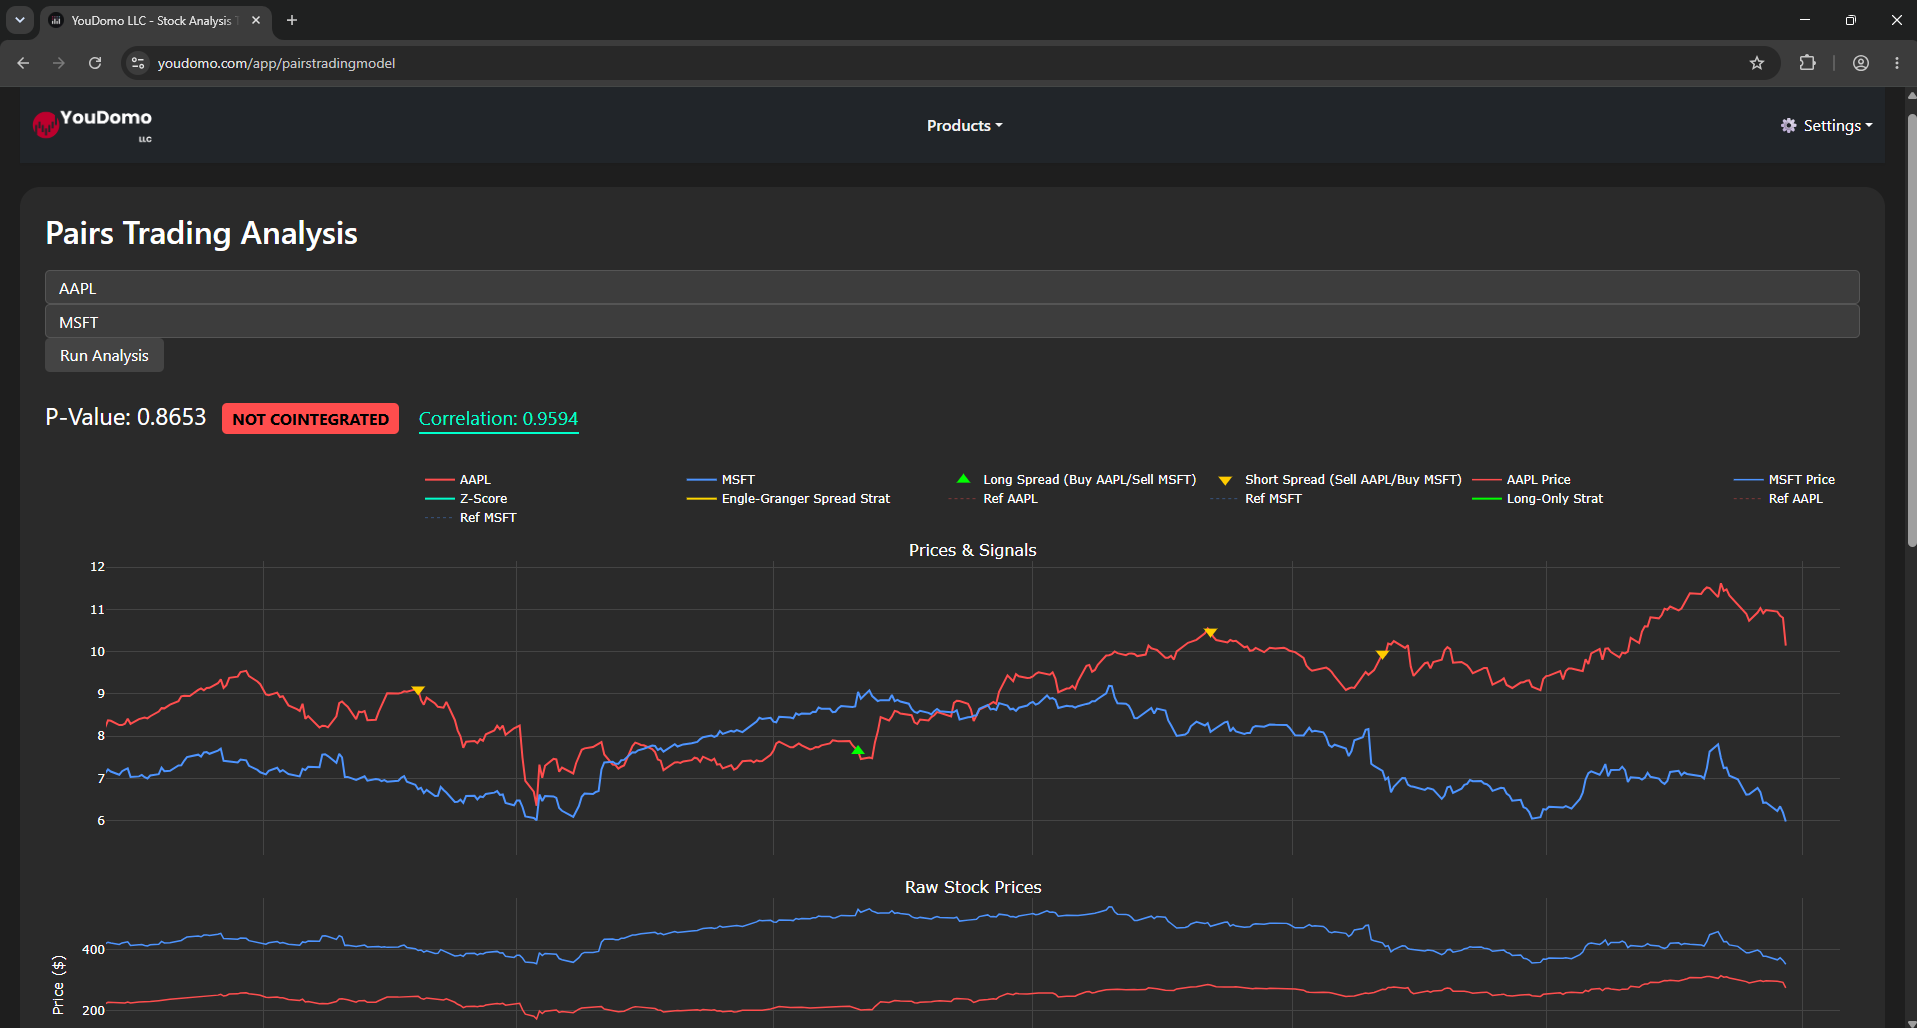The height and width of the screenshot is (1028, 1917).
Task: Click the Pairs Trading Analysis heading
Action: [x=201, y=233]
